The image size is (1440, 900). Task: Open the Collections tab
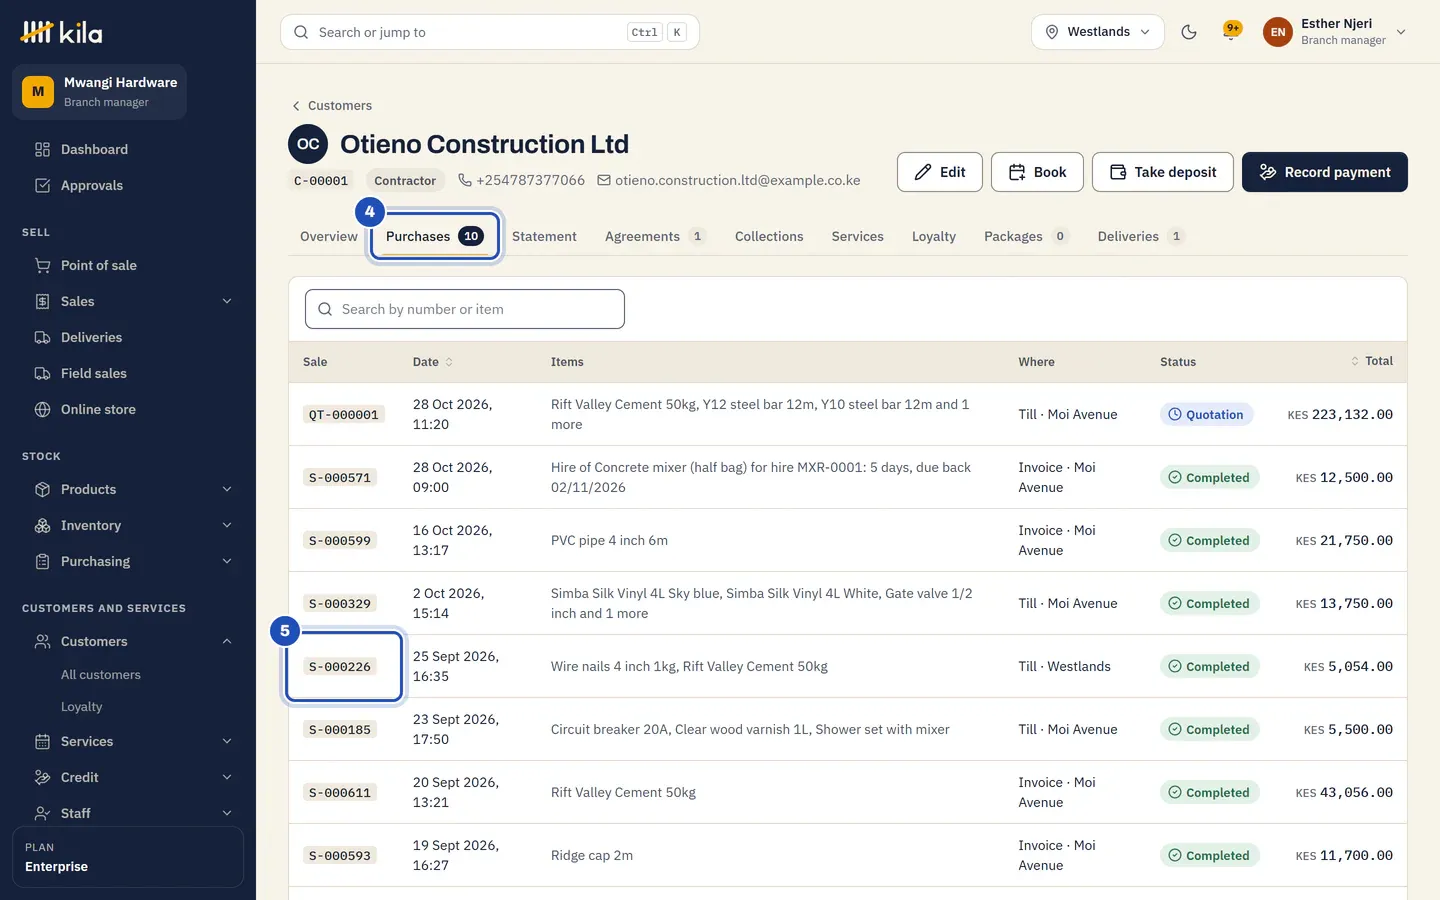769,236
